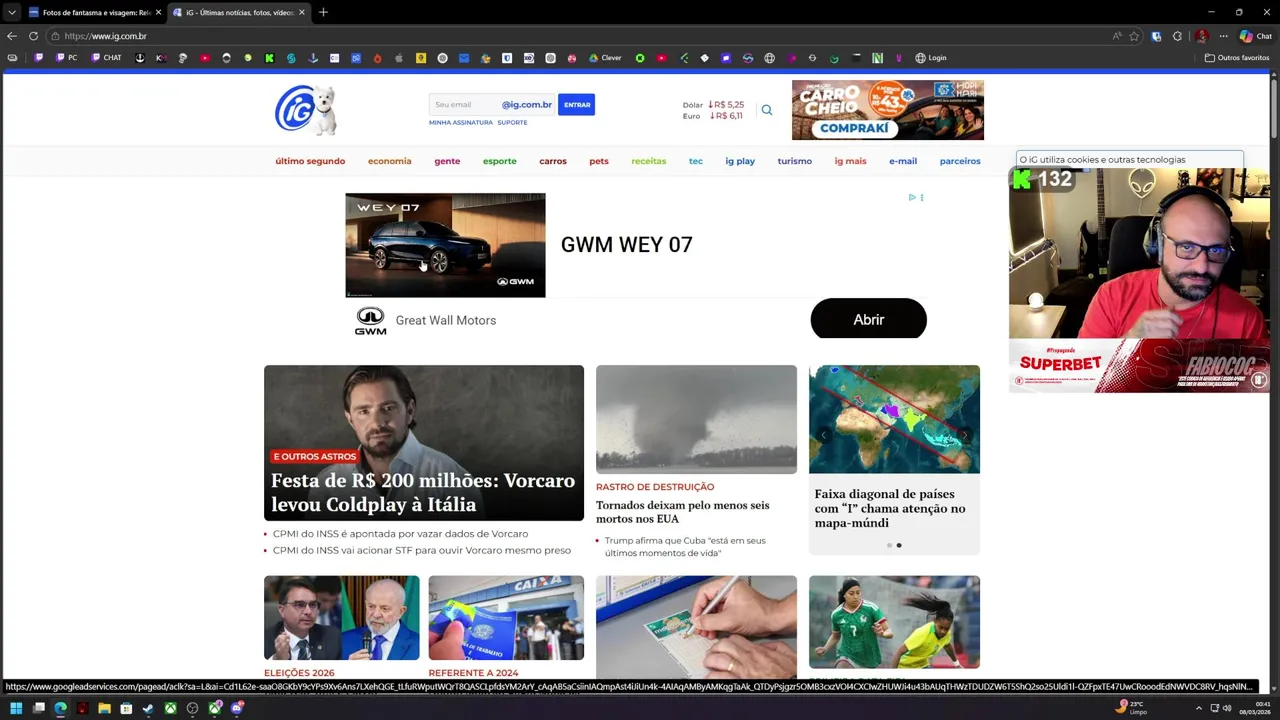The height and width of the screenshot is (720, 1280).
Task: Open the Great Wall Motors advertiser link
Action: point(446,320)
